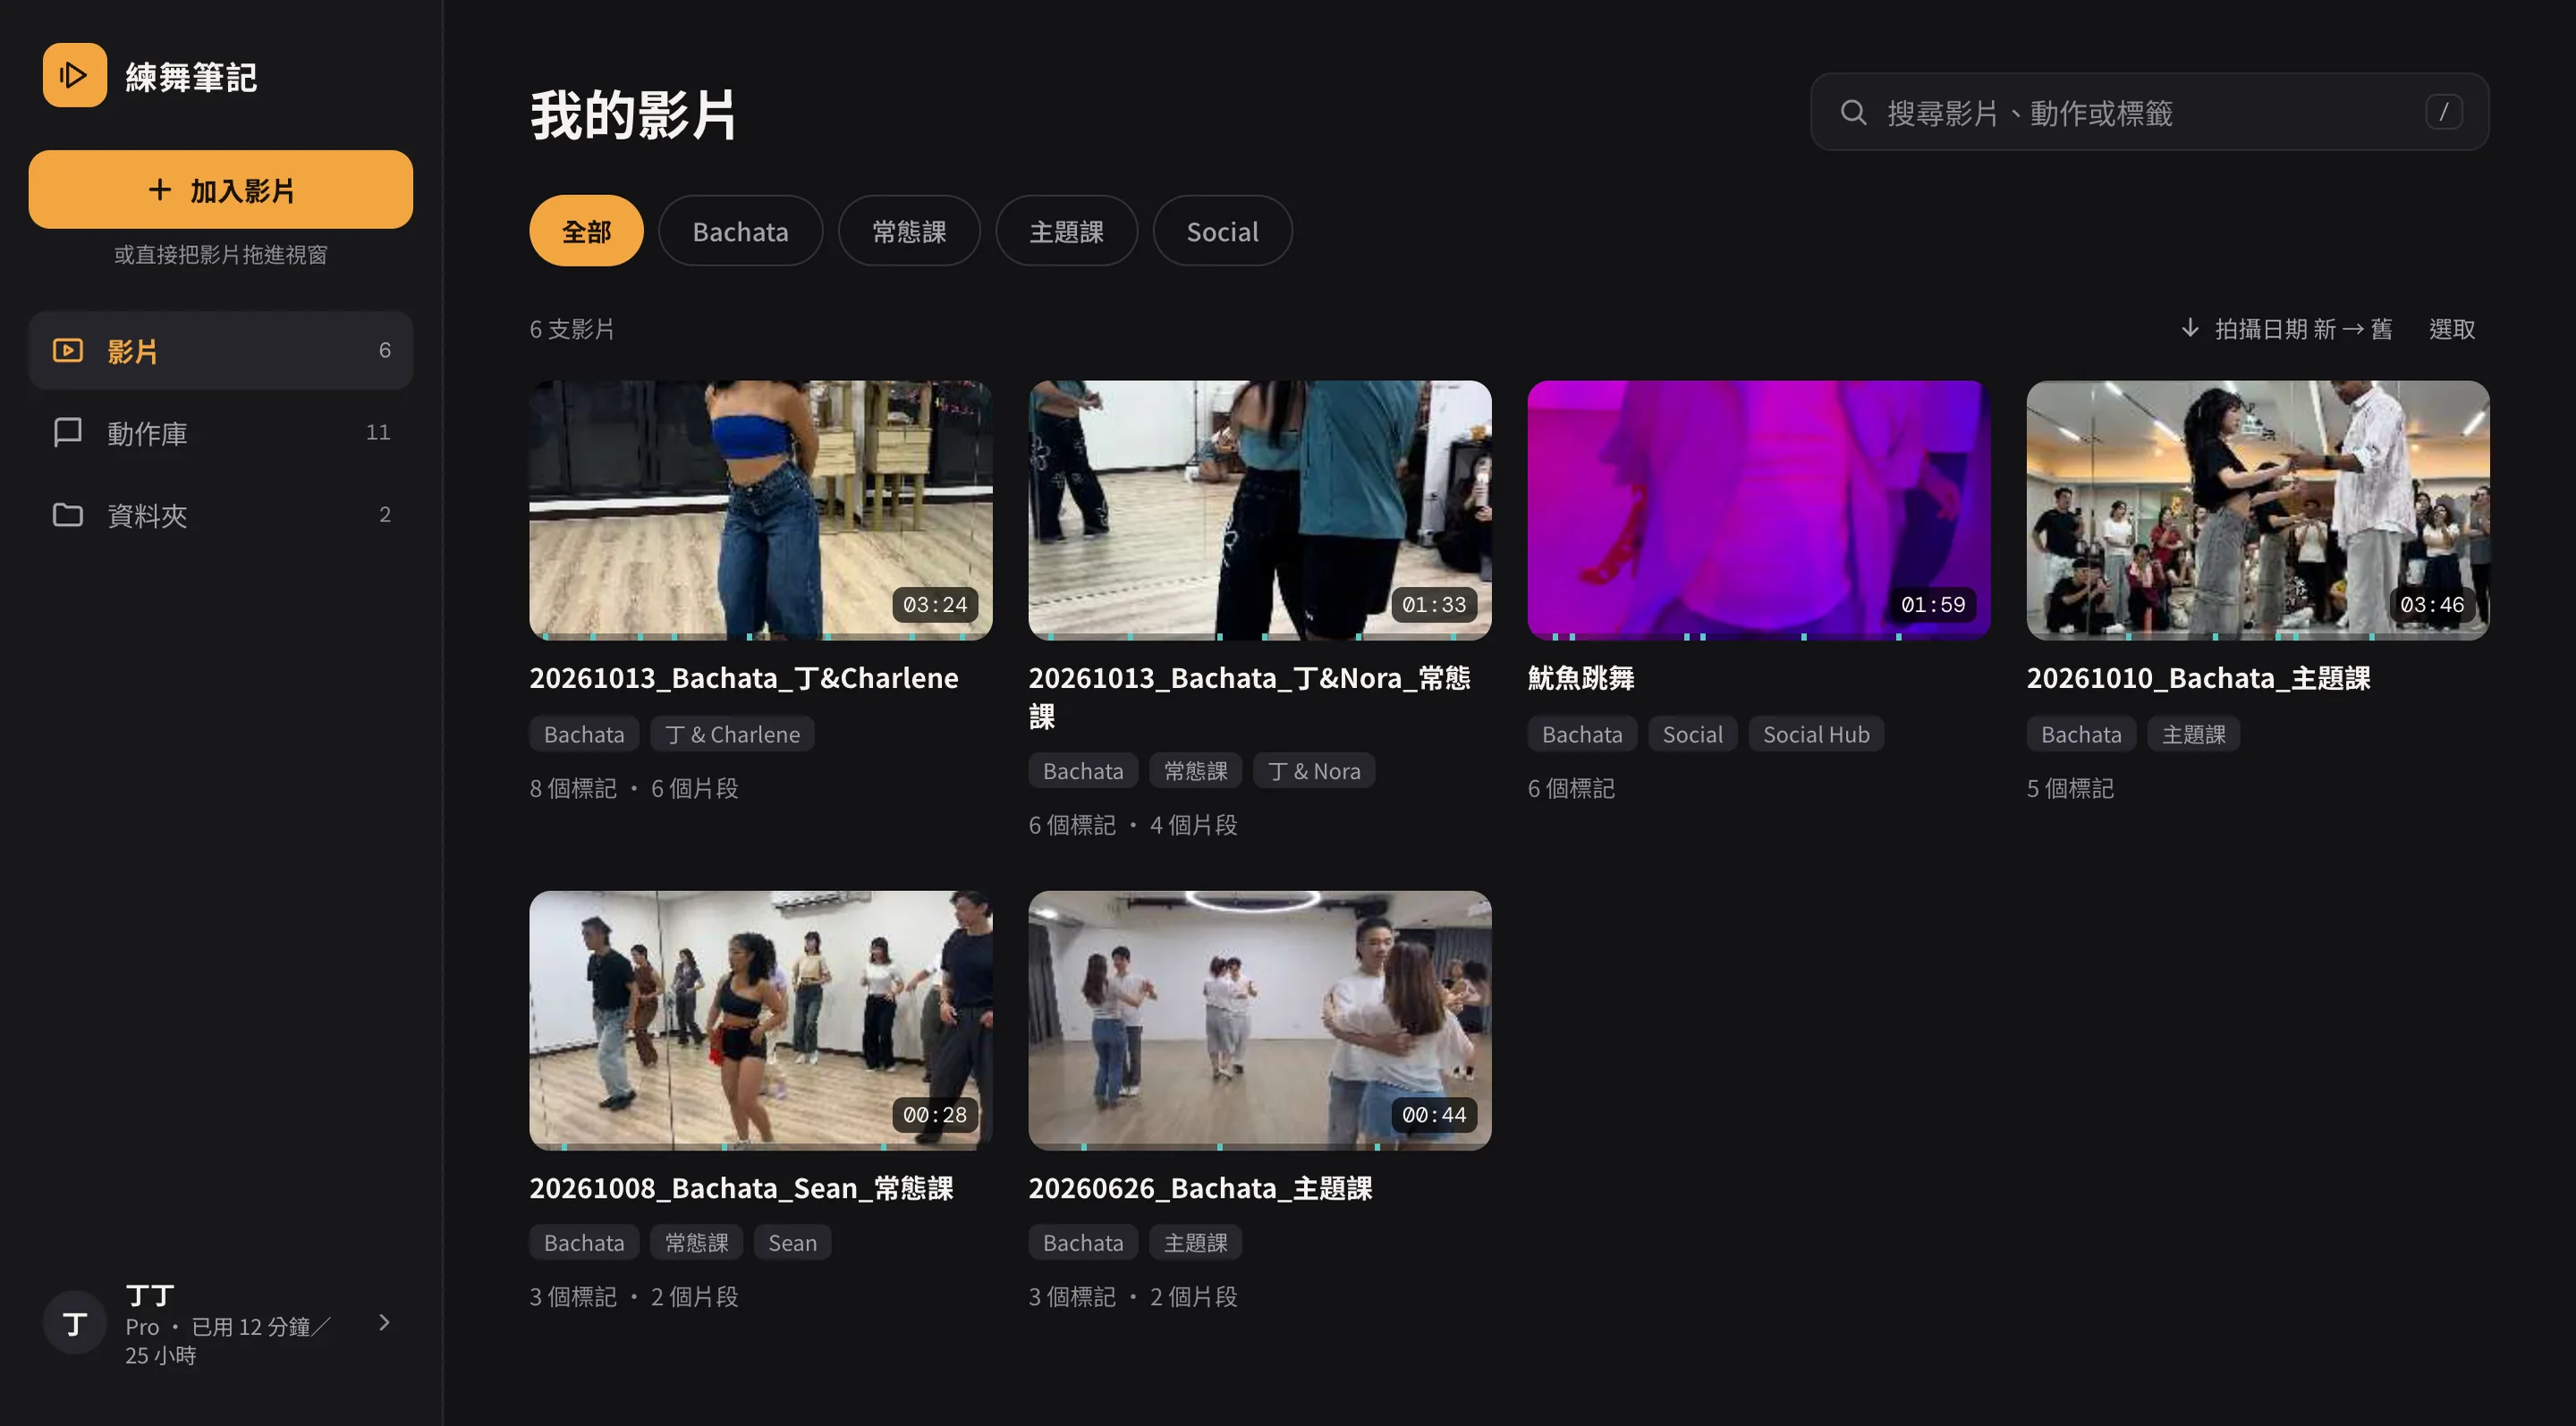
Task: Click the 20261013_Bachata_丁&Charlene title
Action: 744,678
